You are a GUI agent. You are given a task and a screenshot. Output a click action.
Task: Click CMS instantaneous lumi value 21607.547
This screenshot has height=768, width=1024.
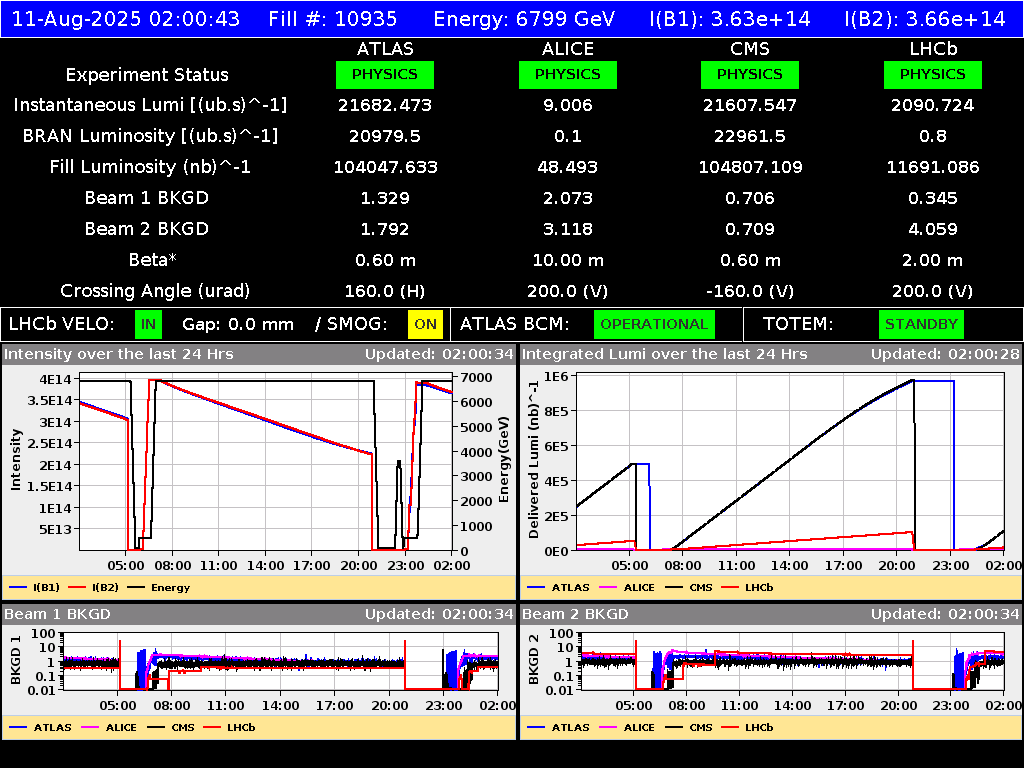coord(750,105)
